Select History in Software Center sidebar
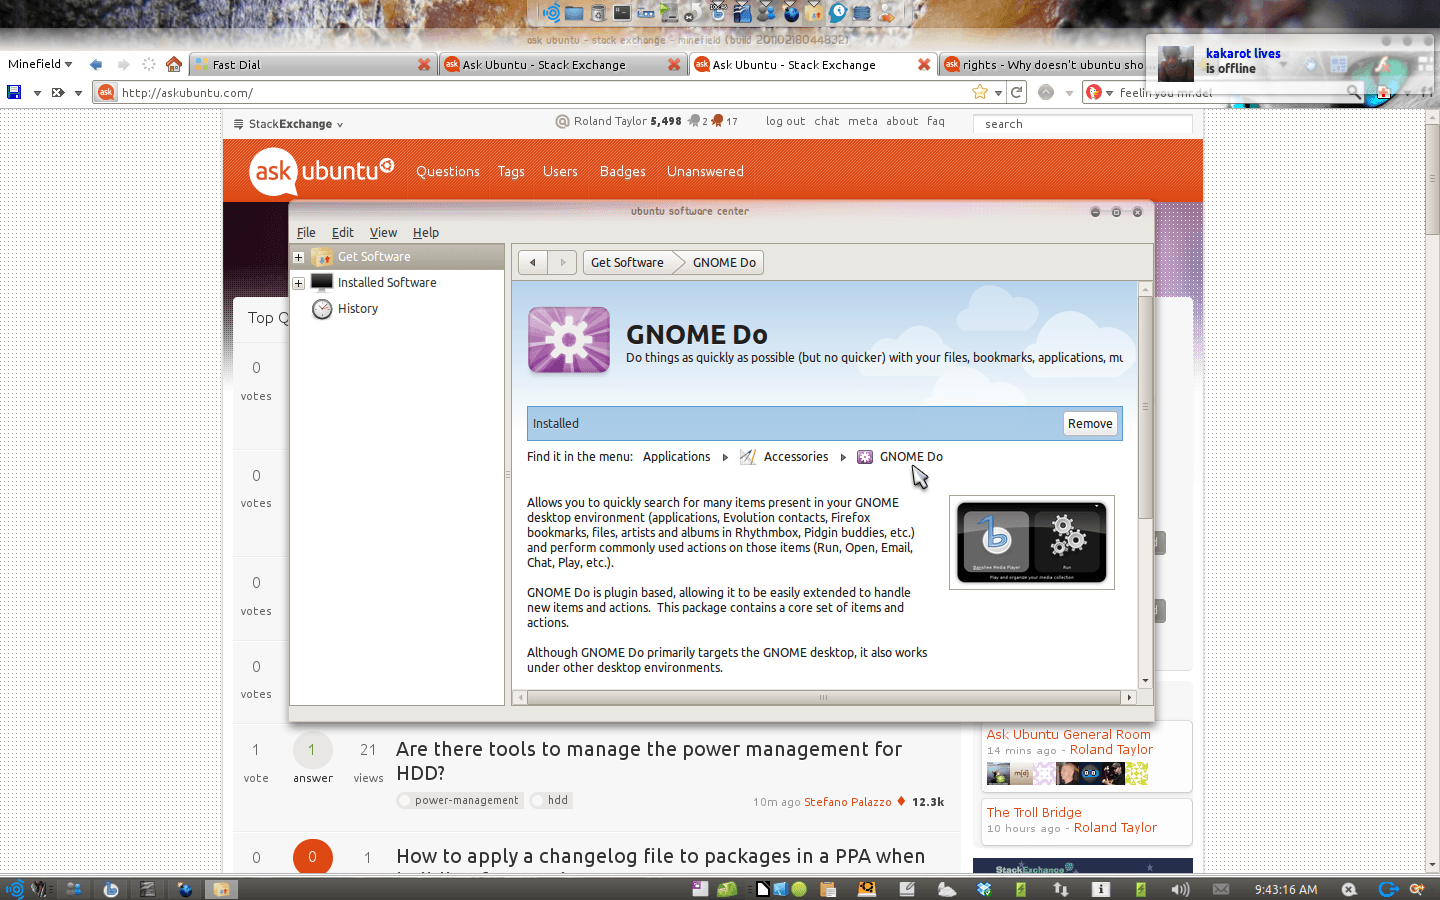 pos(357,309)
